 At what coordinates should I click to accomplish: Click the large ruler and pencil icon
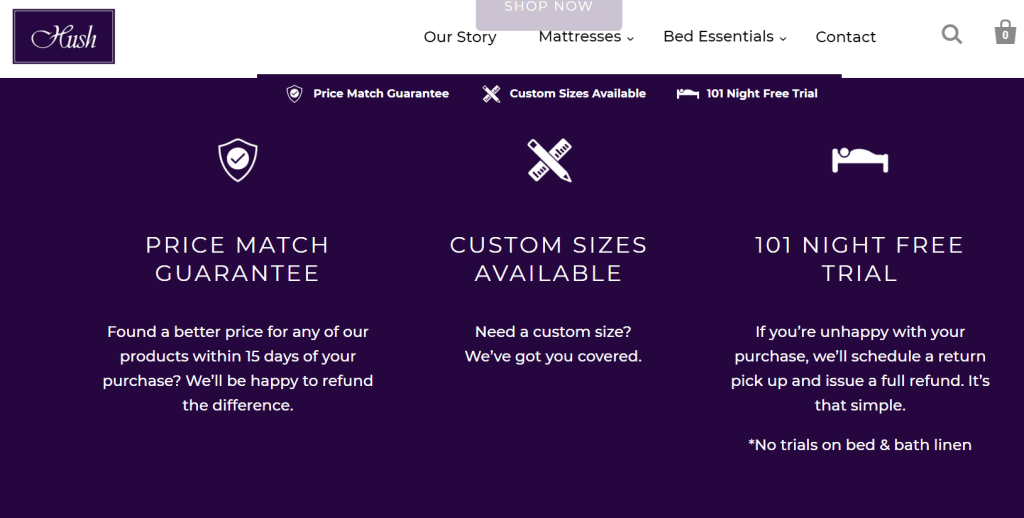pyautogui.click(x=549, y=160)
